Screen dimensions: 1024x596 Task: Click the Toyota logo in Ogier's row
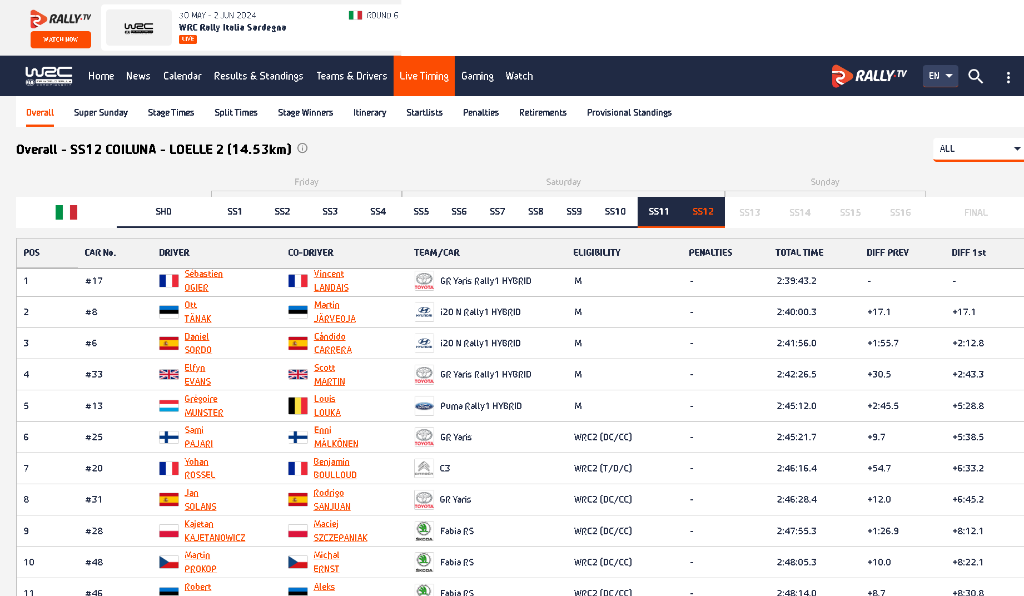coord(424,281)
